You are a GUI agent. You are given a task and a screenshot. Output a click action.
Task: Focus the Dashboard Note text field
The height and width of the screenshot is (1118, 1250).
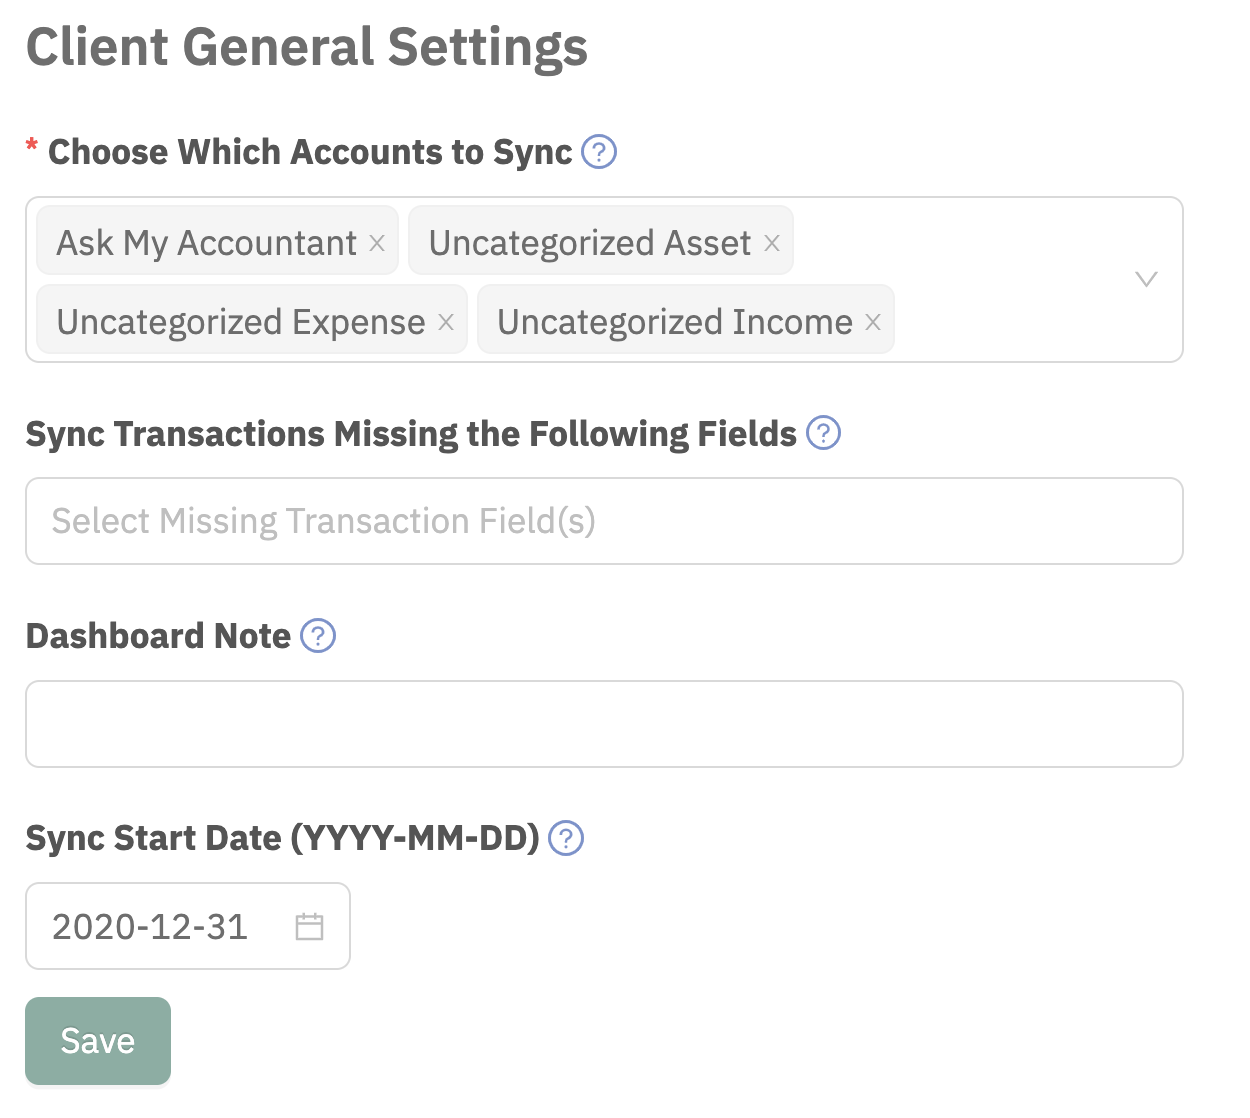tap(604, 724)
